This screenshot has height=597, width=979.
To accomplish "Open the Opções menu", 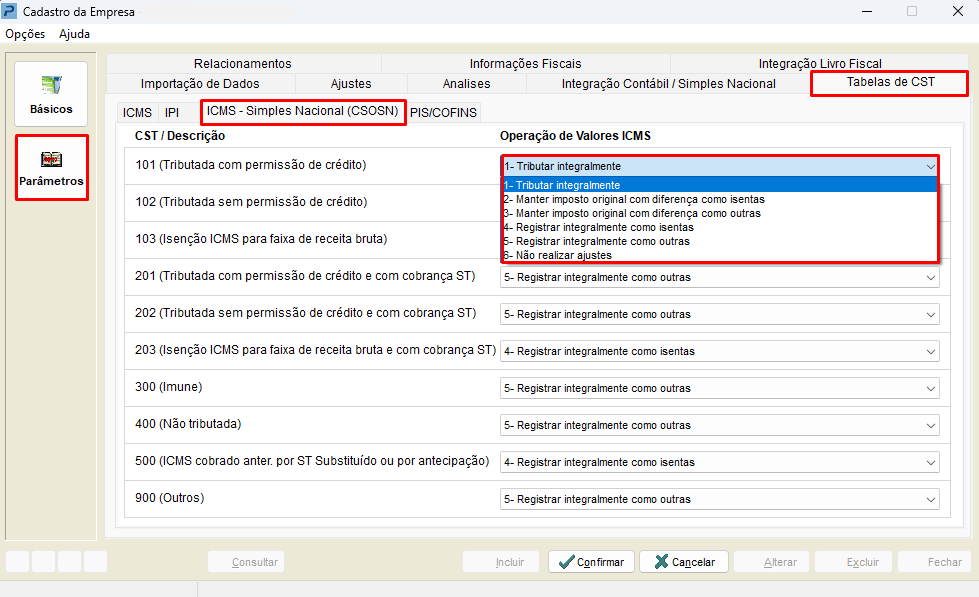I will click(x=25, y=34).
